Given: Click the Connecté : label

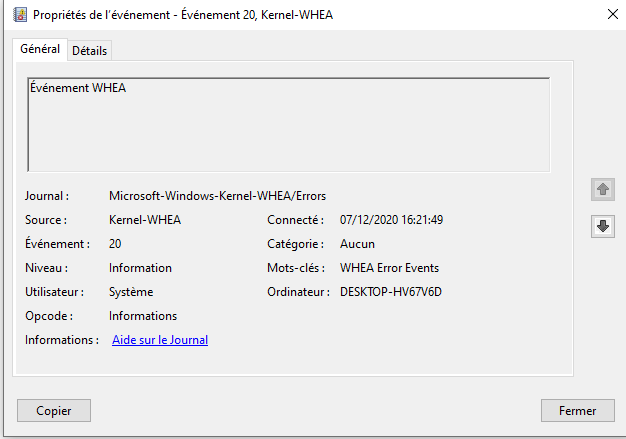Looking at the screenshot, I should (295, 220).
